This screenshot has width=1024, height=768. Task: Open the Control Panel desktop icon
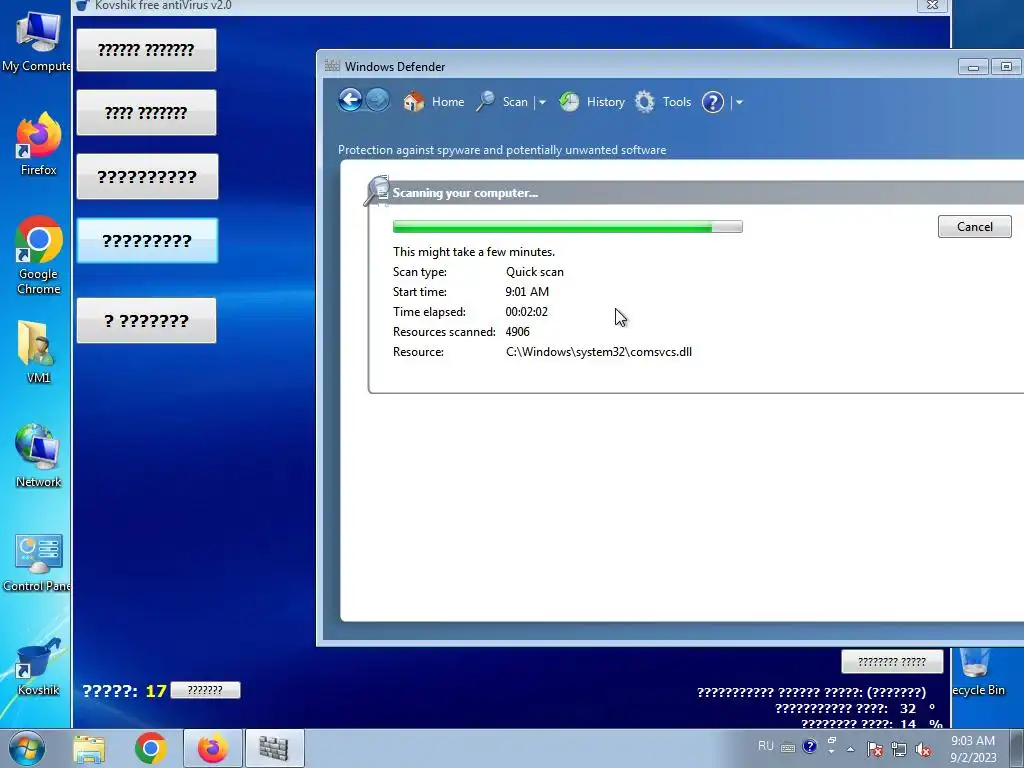(37, 563)
